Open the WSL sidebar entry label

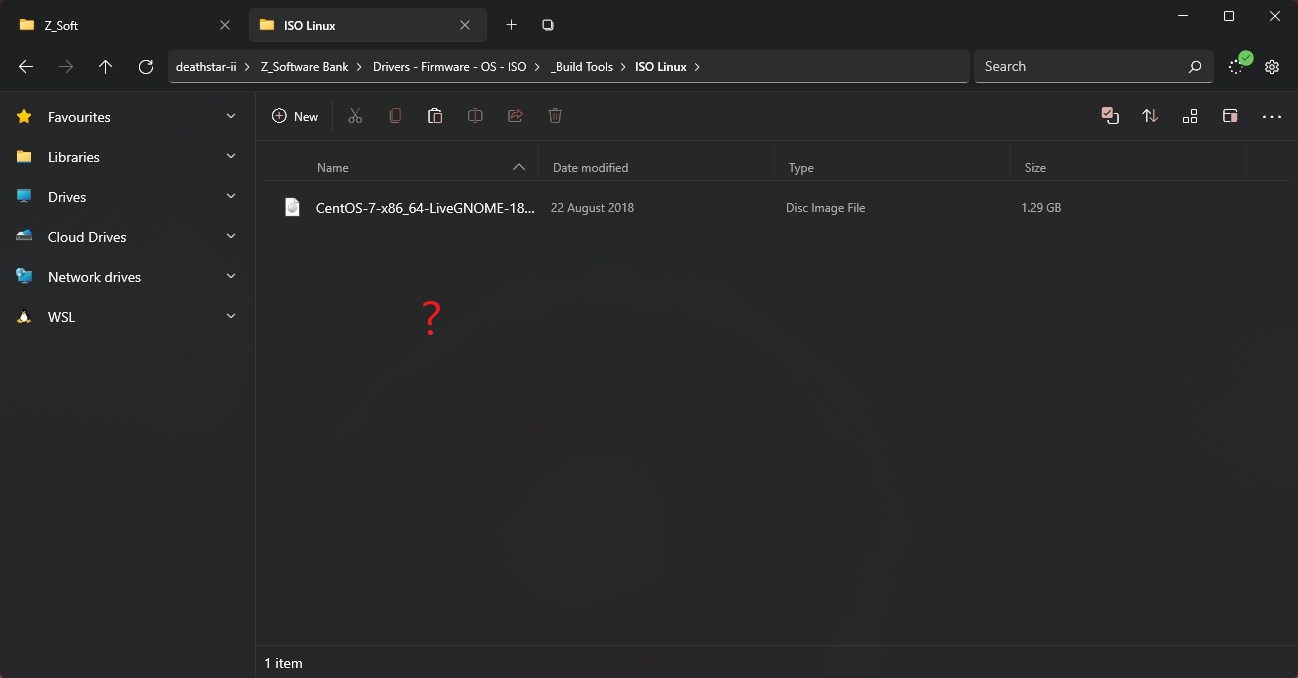pyautogui.click(x=61, y=317)
